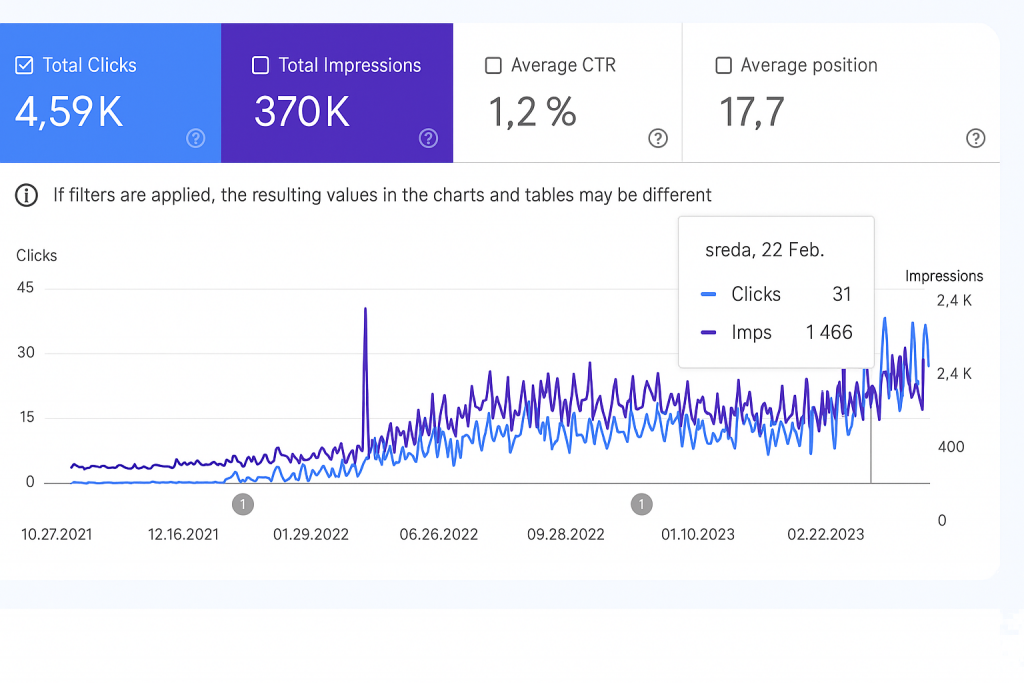
Task: Enable the Average CTR checkbox
Action: pos(493,66)
